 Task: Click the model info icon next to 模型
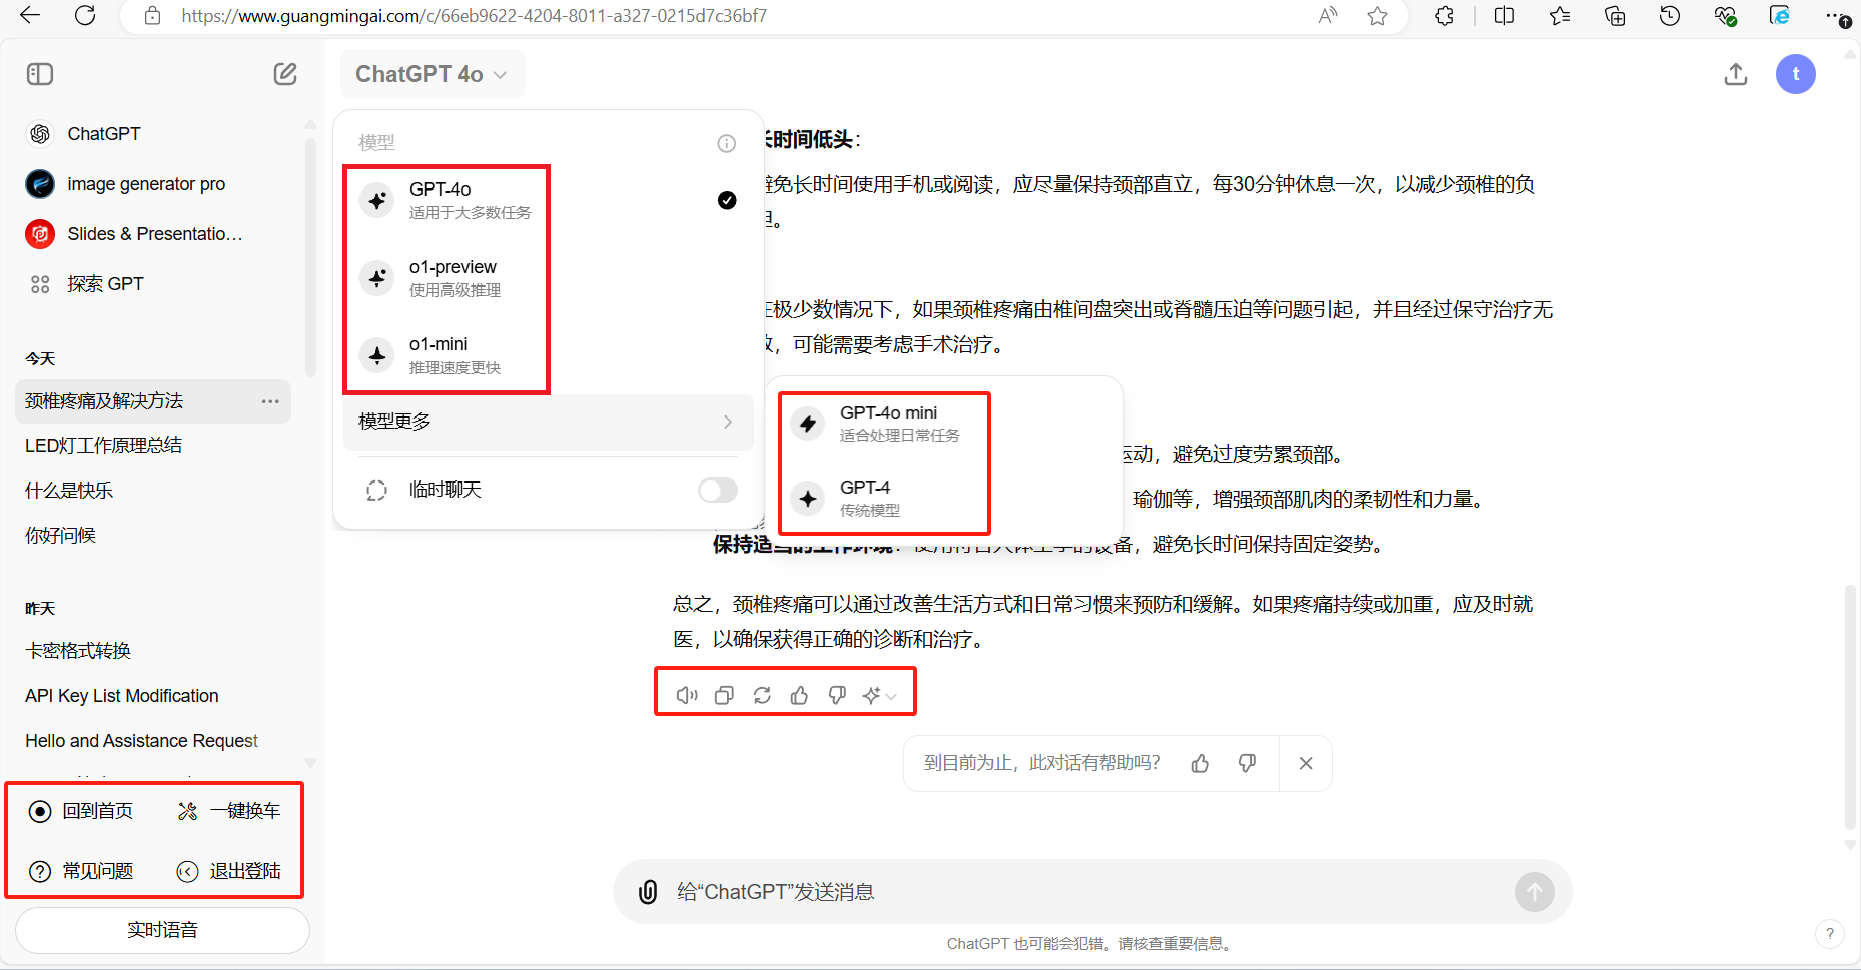click(x=727, y=143)
